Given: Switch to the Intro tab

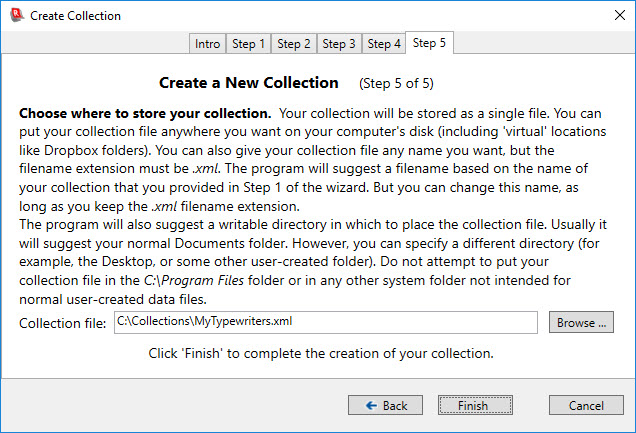Looking at the screenshot, I should pyautogui.click(x=208, y=44).
